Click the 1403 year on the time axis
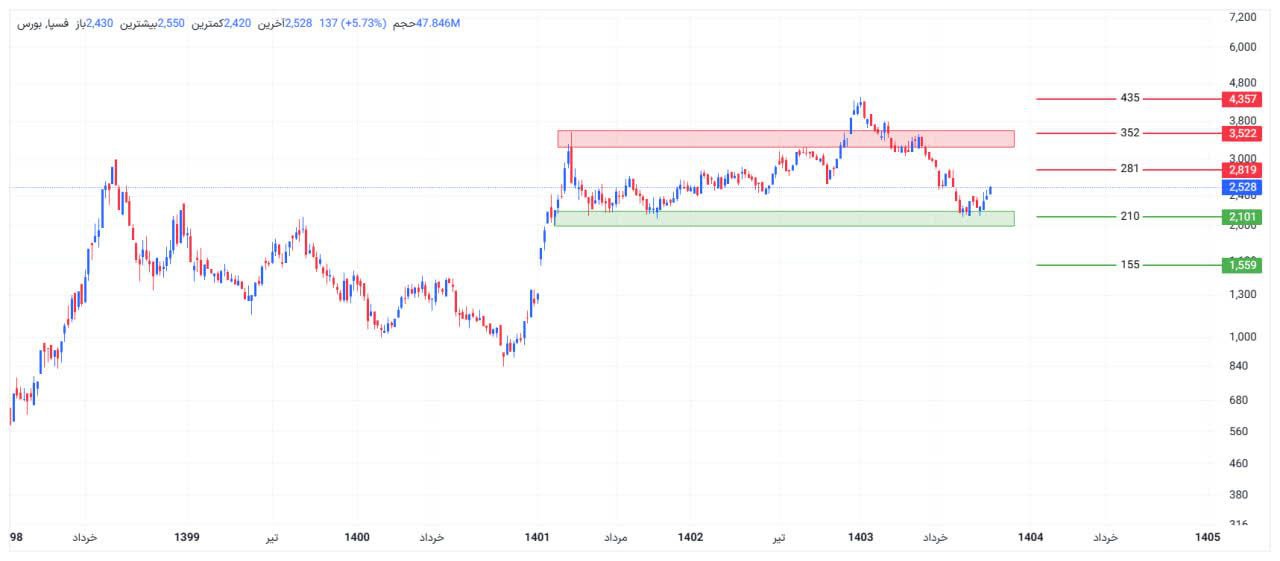 pos(860,537)
